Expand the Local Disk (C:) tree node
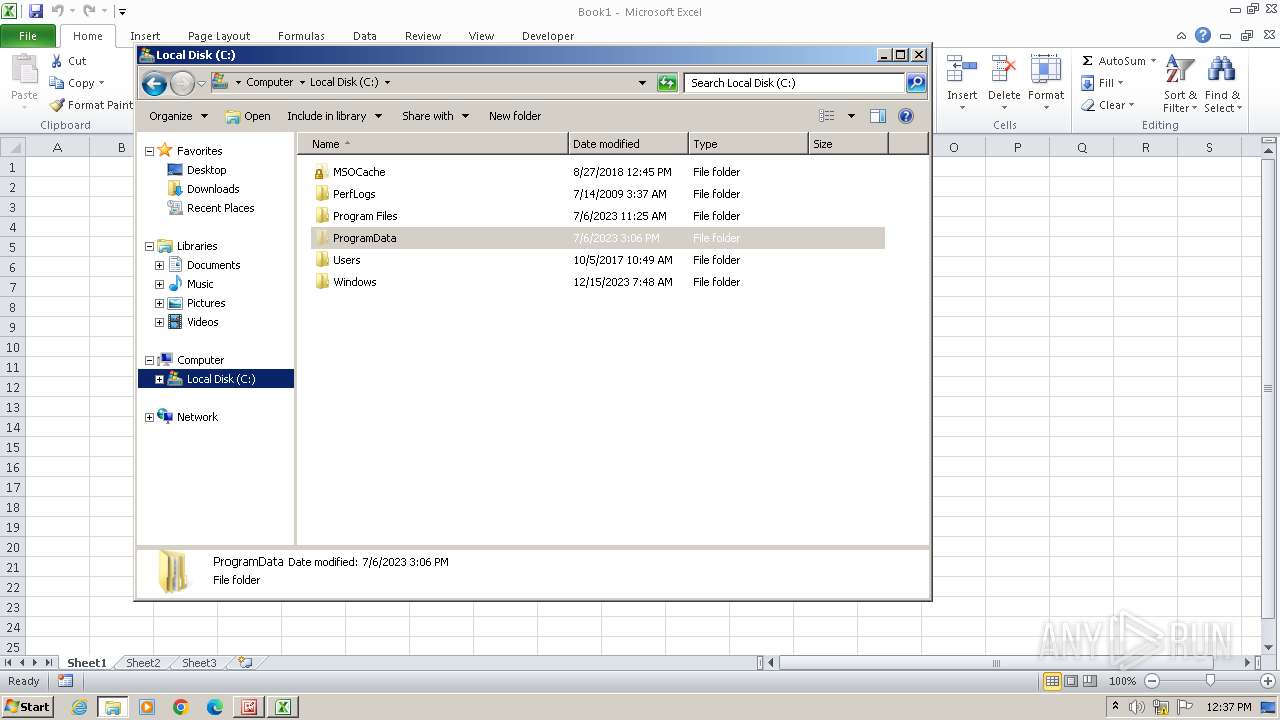This screenshot has width=1280, height=720. point(159,379)
